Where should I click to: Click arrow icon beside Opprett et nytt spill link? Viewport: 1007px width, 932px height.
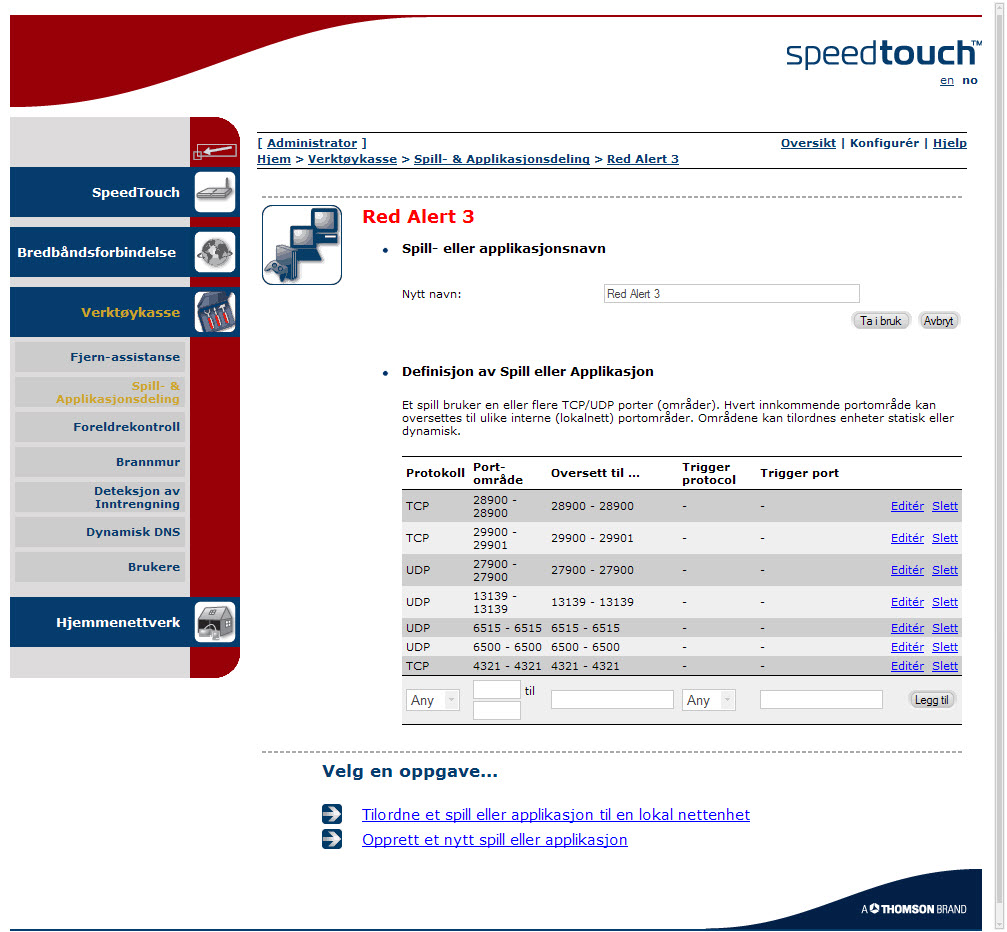pos(332,839)
